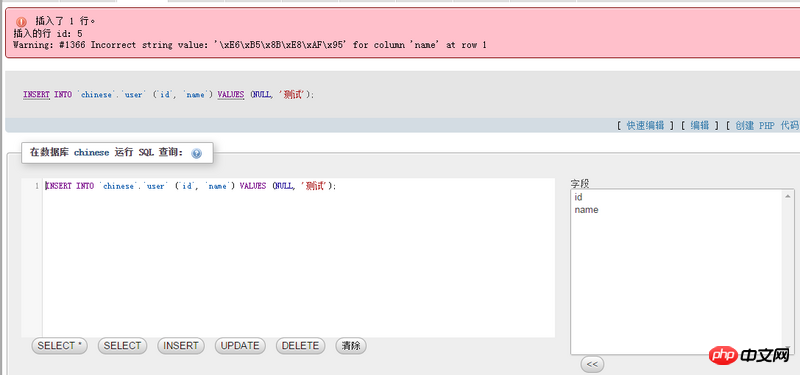This screenshot has height=375, width=800.
Task: Click line number 1 in the editor
Action: tap(37, 186)
